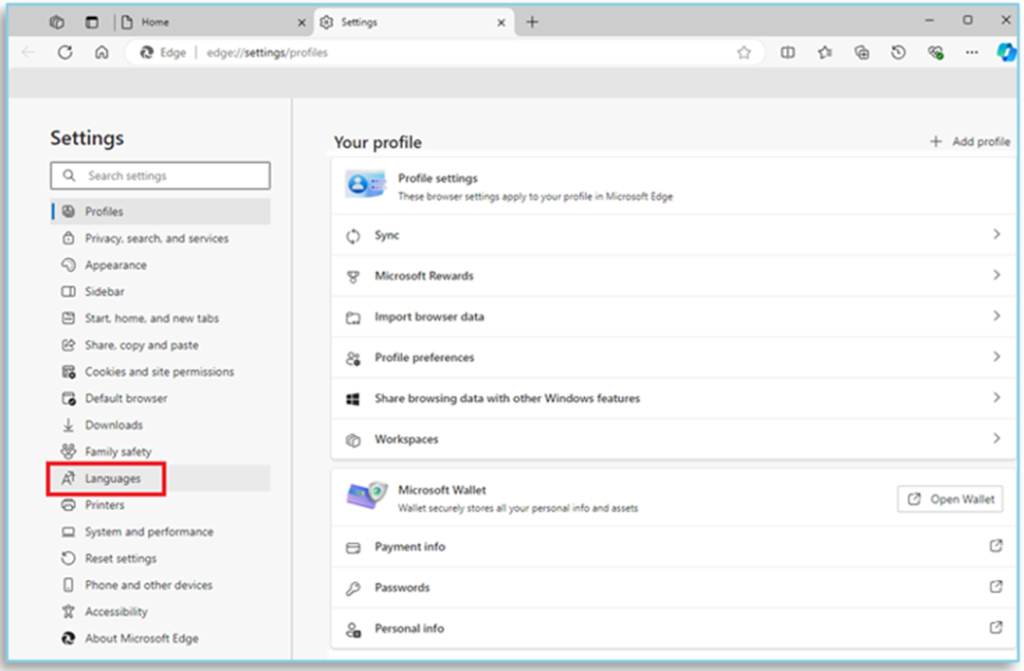The width and height of the screenshot is (1024, 671).
Task: Open the Split screen icon
Action: coord(788,53)
